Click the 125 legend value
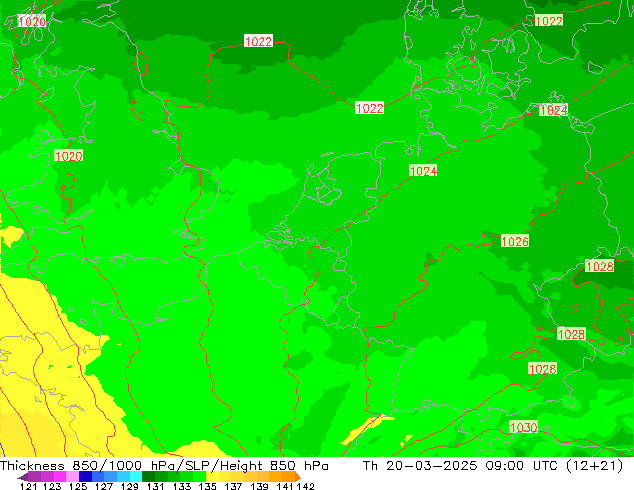The width and height of the screenshot is (634, 490). (78, 486)
